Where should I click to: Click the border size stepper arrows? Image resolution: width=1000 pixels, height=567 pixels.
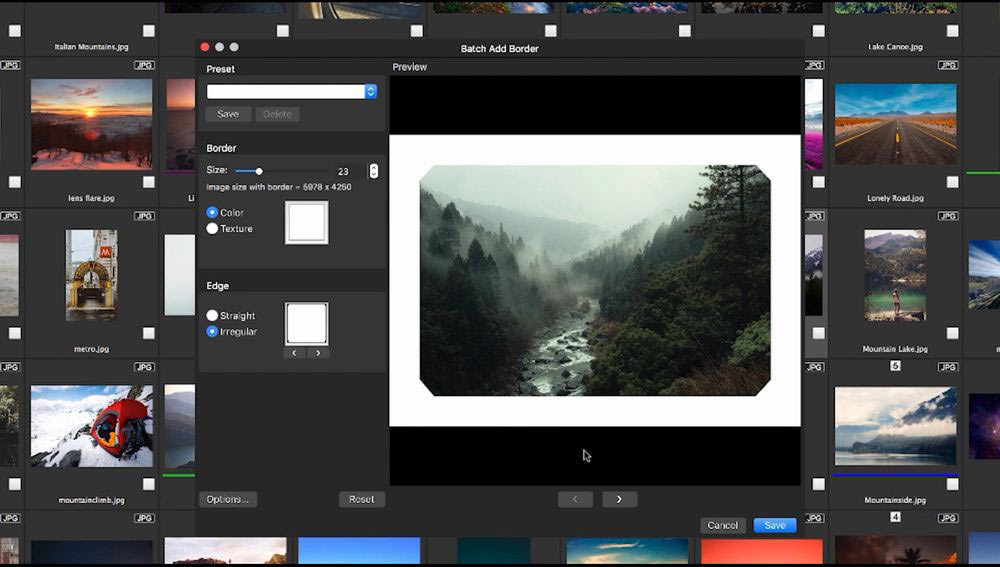tap(373, 171)
